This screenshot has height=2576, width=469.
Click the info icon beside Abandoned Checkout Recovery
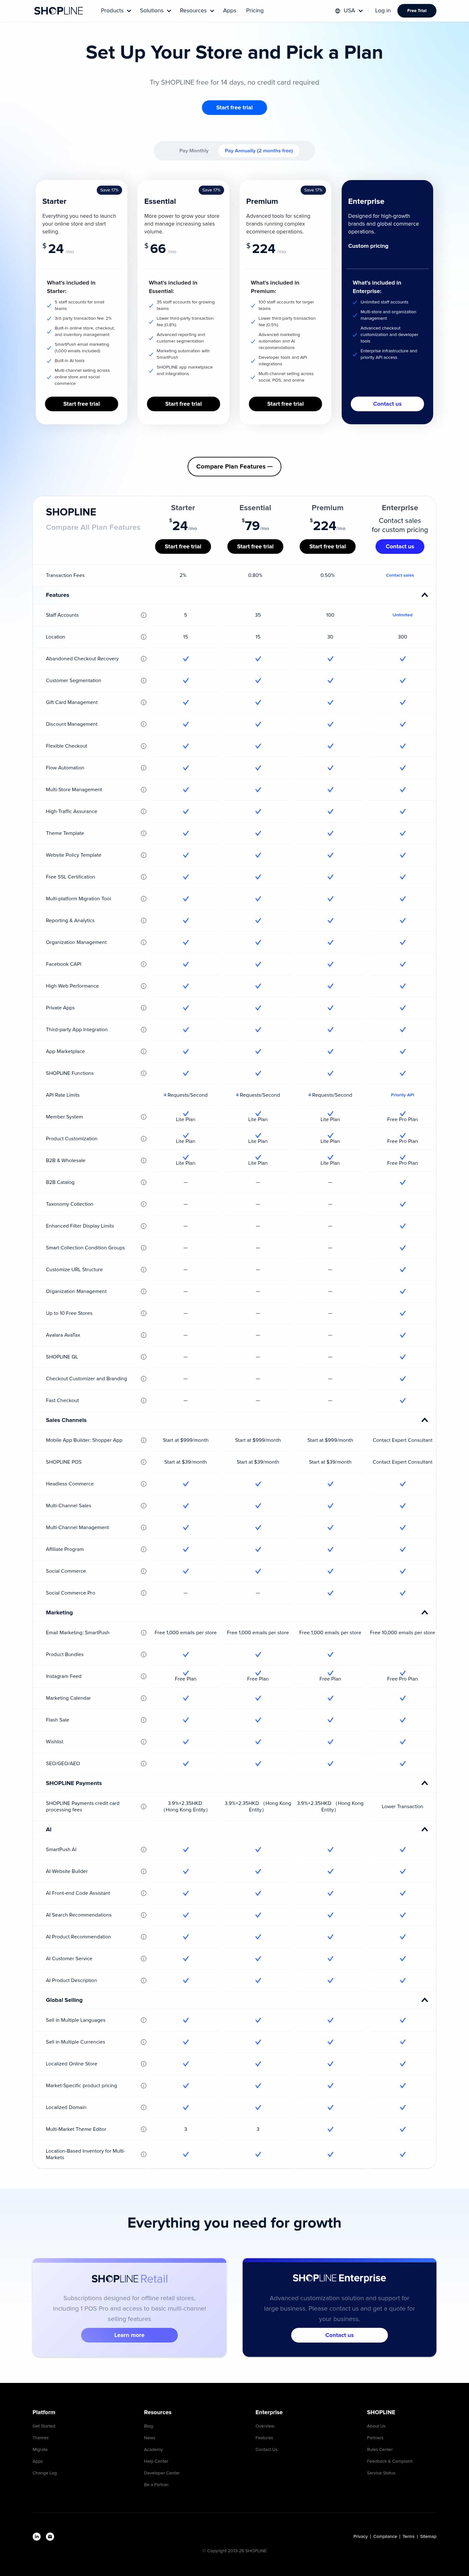(143, 659)
